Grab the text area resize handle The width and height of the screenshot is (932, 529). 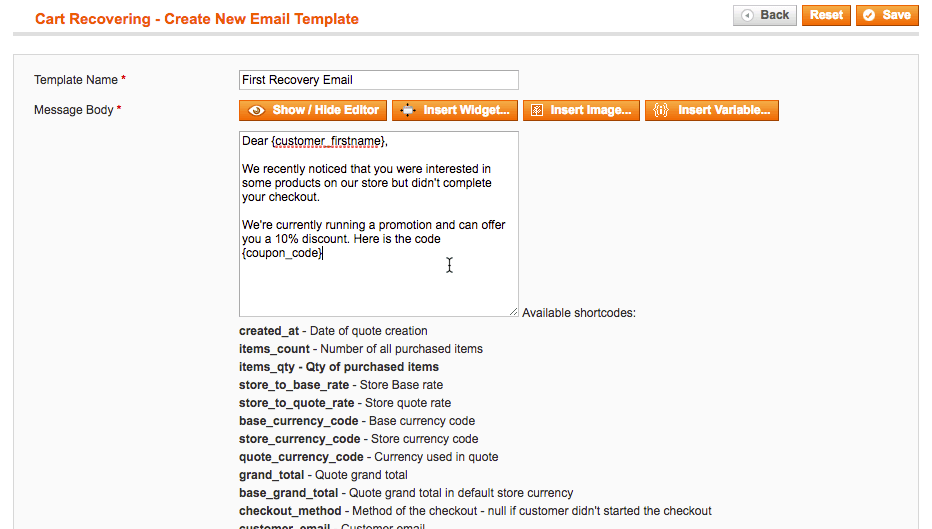(x=514, y=312)
